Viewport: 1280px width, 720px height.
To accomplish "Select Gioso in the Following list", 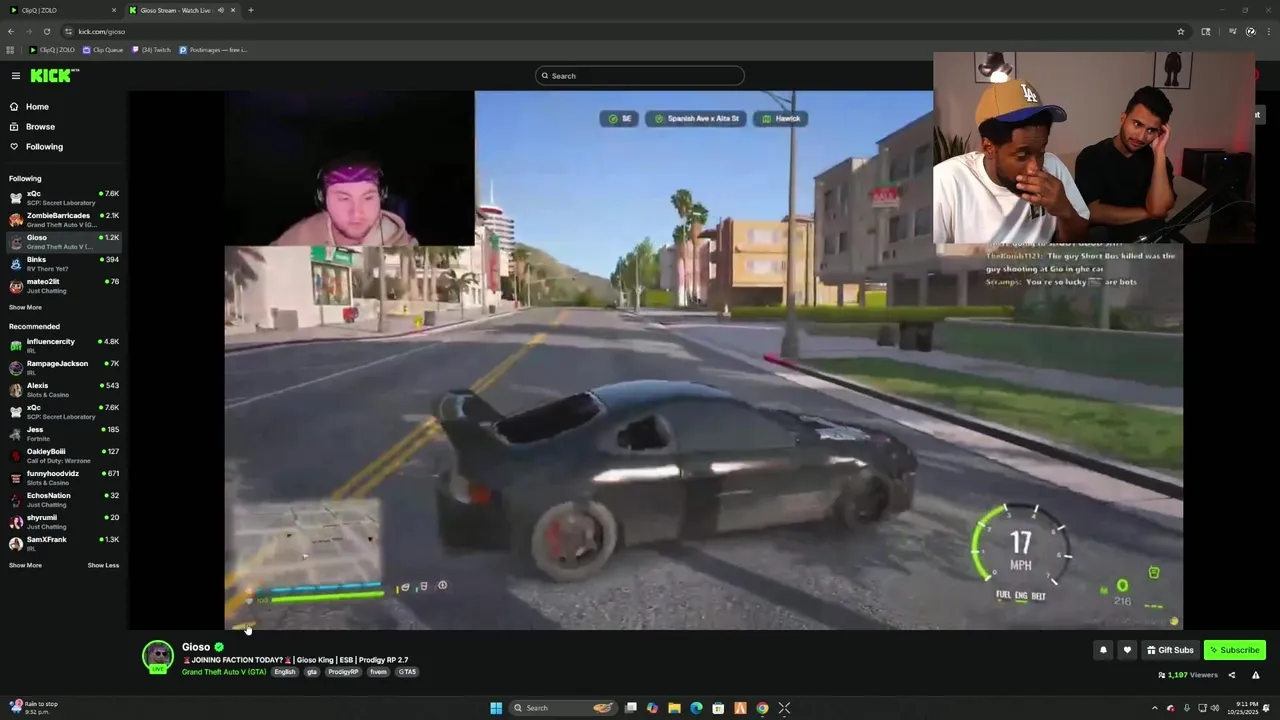I will [64, 242].
